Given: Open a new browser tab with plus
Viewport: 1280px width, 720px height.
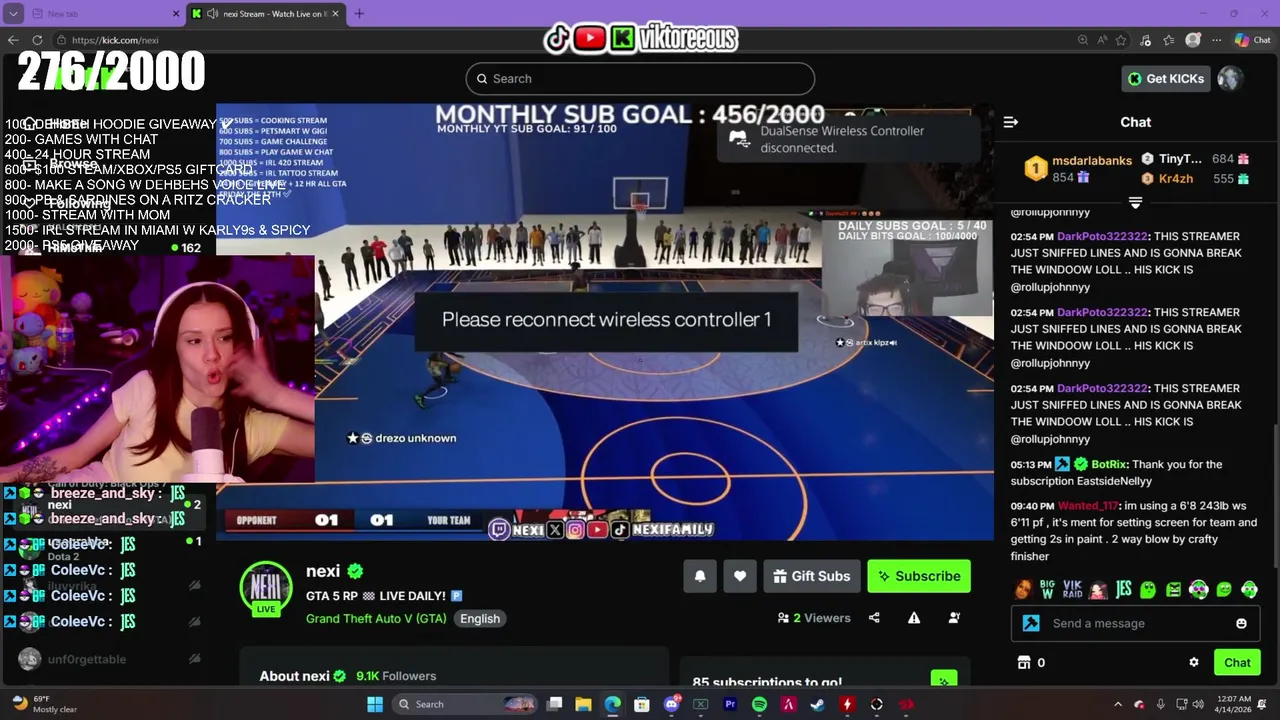Looking at the screenshot, I should tap(359, 14).
